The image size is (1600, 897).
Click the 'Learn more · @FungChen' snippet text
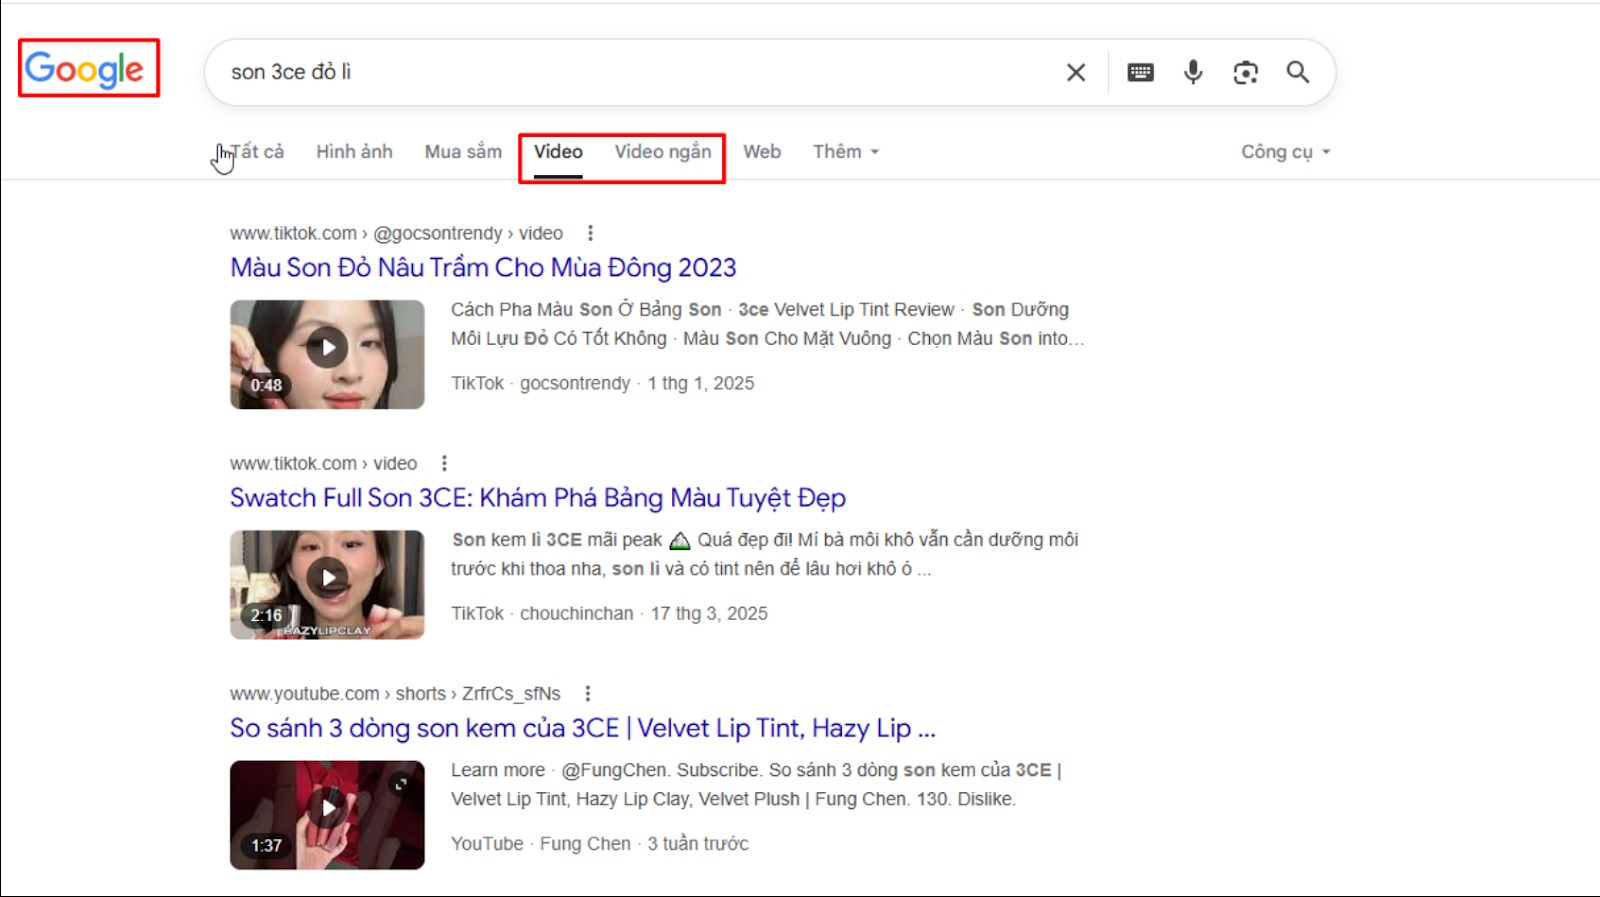(756, 784)
